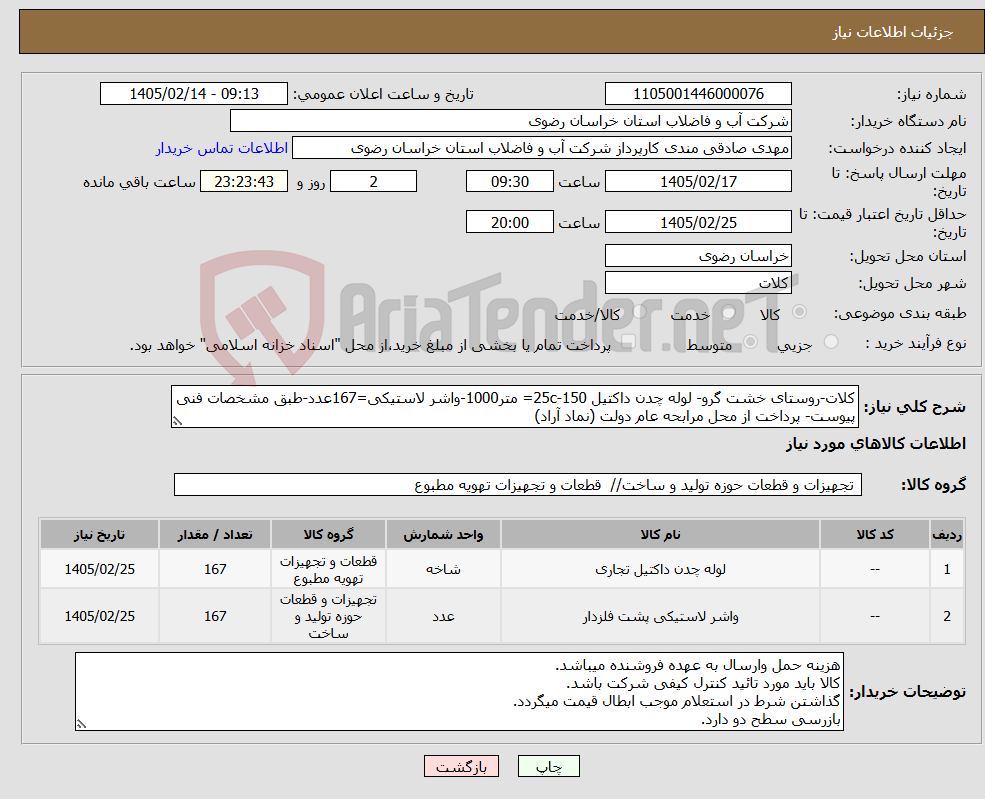Click the نام کالا column header
Screen dimensions: 985x799
click(660, 535)
